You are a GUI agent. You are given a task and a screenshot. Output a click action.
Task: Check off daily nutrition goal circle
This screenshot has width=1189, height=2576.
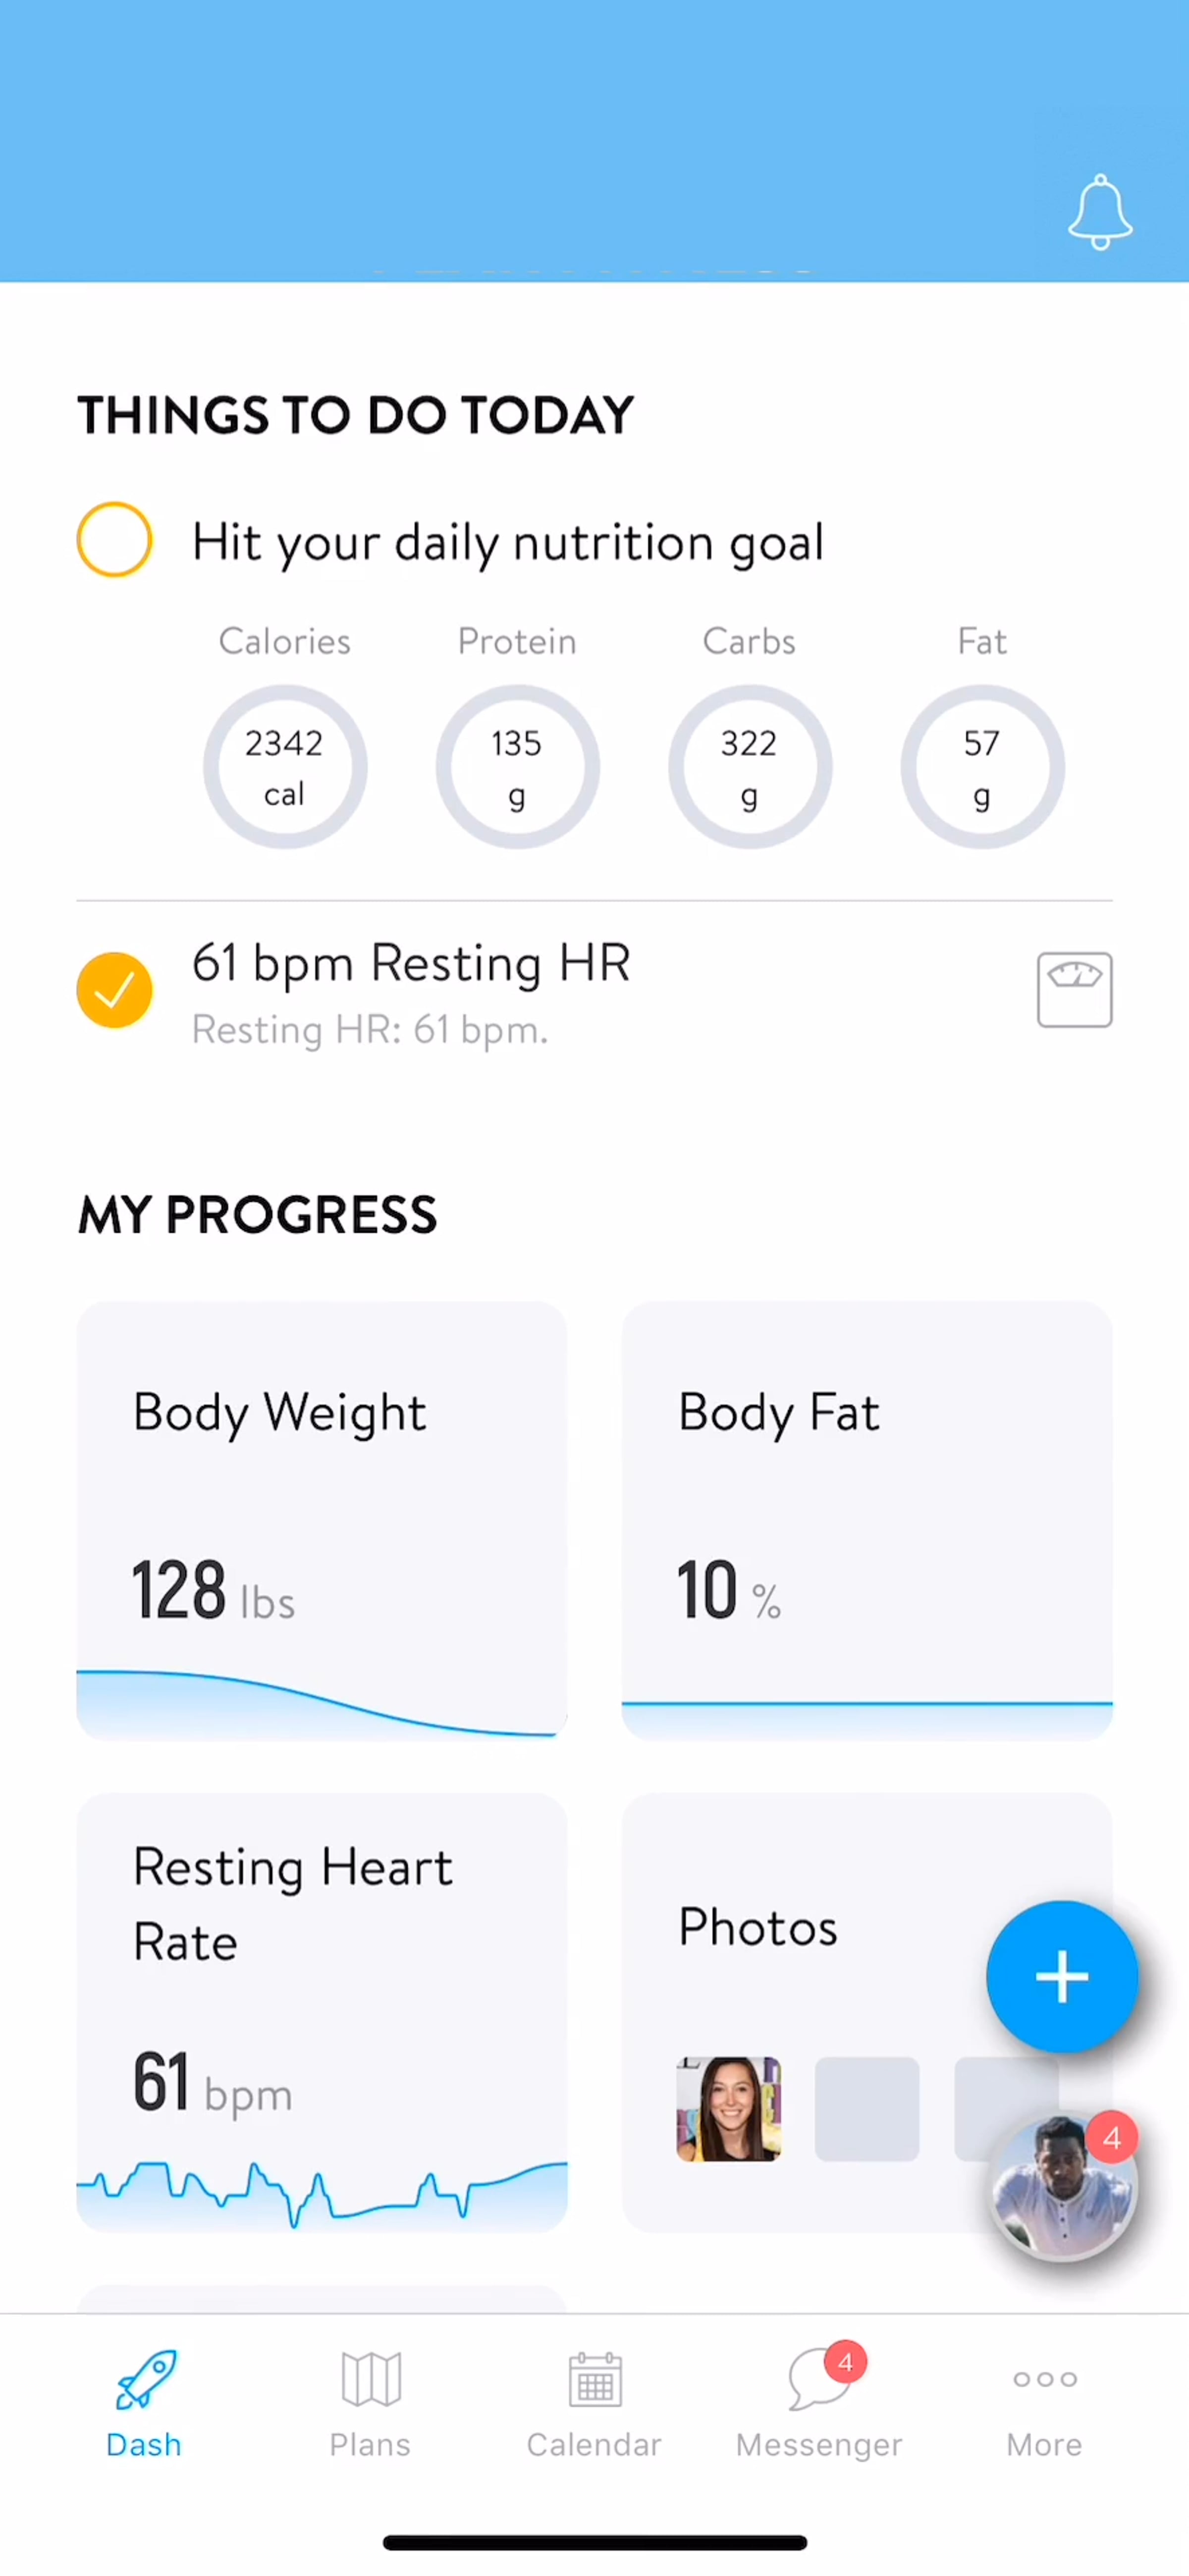(x=114, y=540)
